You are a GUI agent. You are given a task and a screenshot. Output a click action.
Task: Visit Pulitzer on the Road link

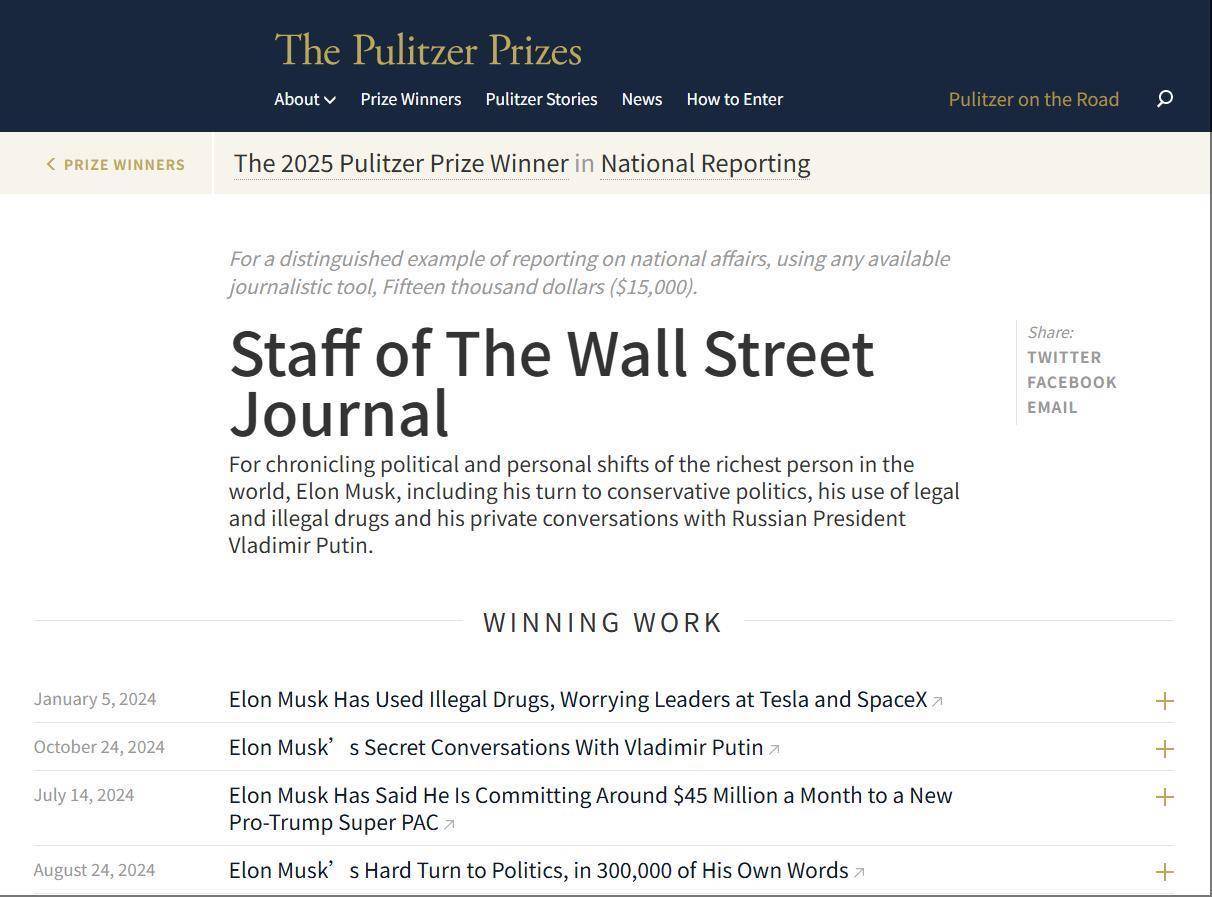(1034, 99)
